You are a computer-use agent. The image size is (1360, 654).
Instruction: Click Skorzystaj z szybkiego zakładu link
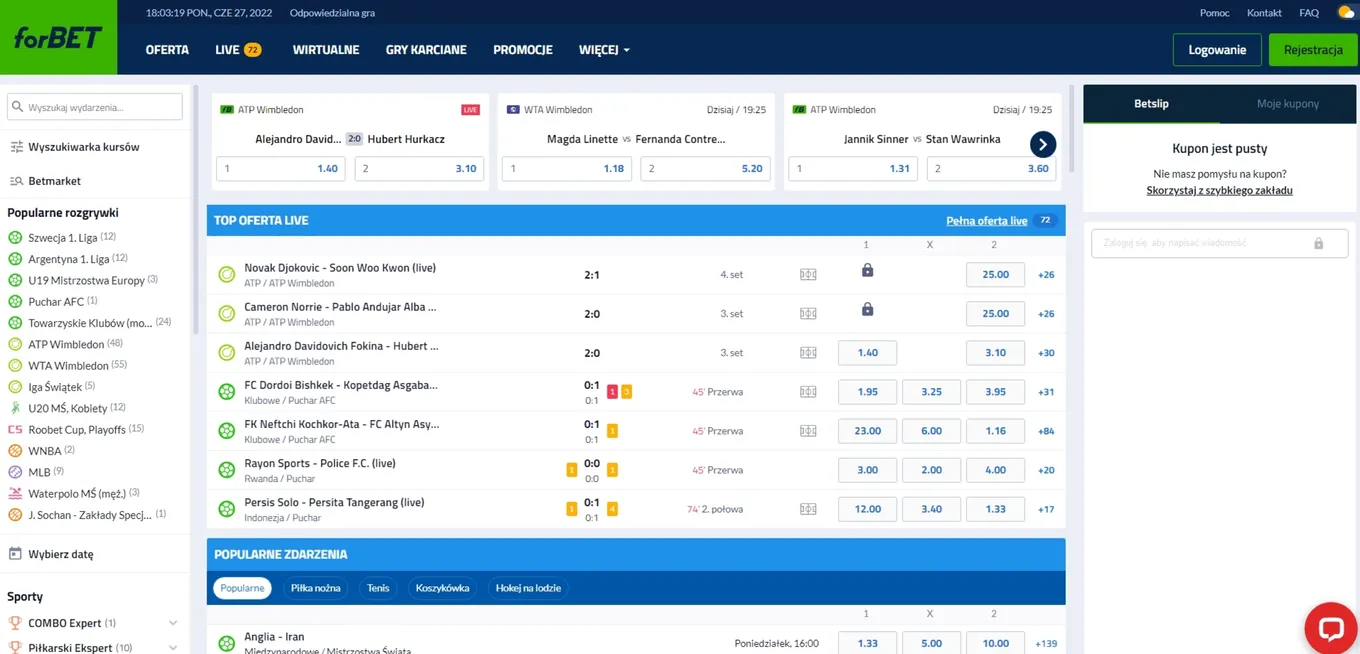coord(1219,190)
